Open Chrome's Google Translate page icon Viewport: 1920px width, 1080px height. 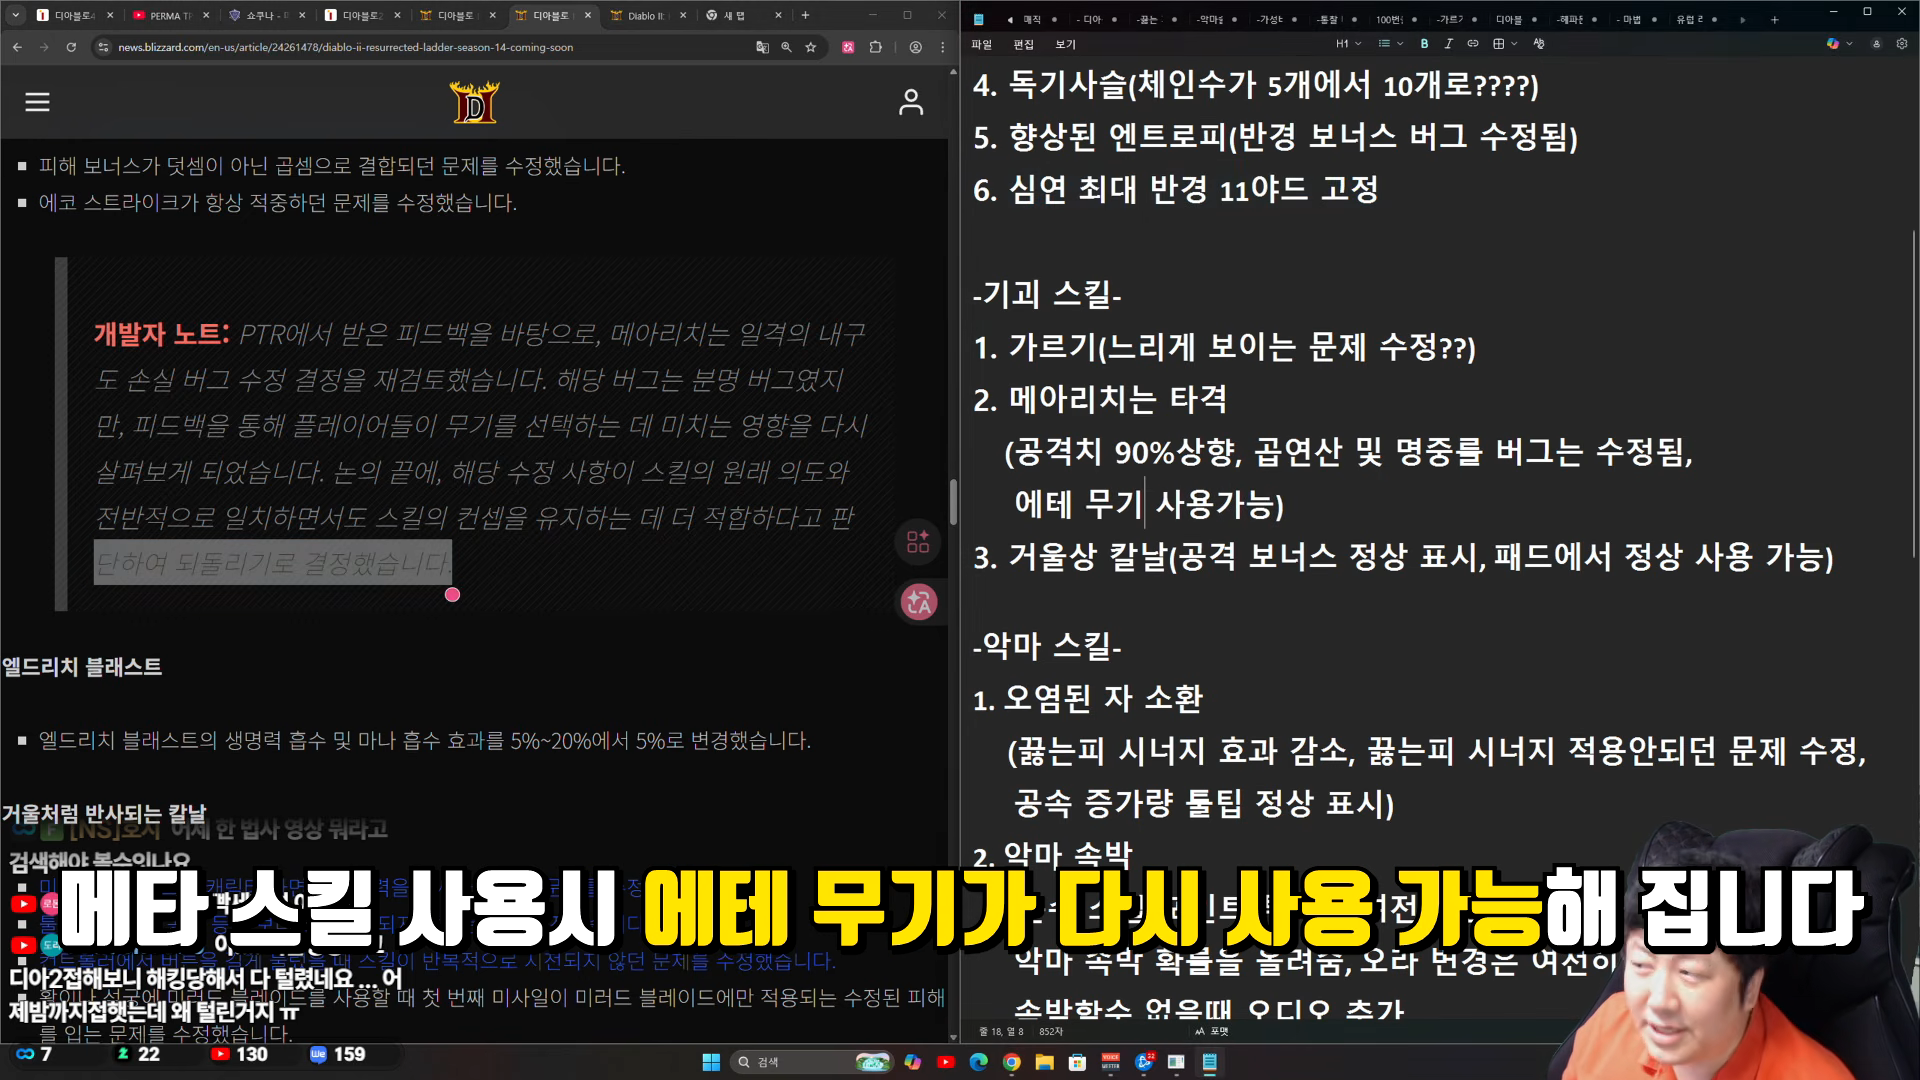[763, 47]
